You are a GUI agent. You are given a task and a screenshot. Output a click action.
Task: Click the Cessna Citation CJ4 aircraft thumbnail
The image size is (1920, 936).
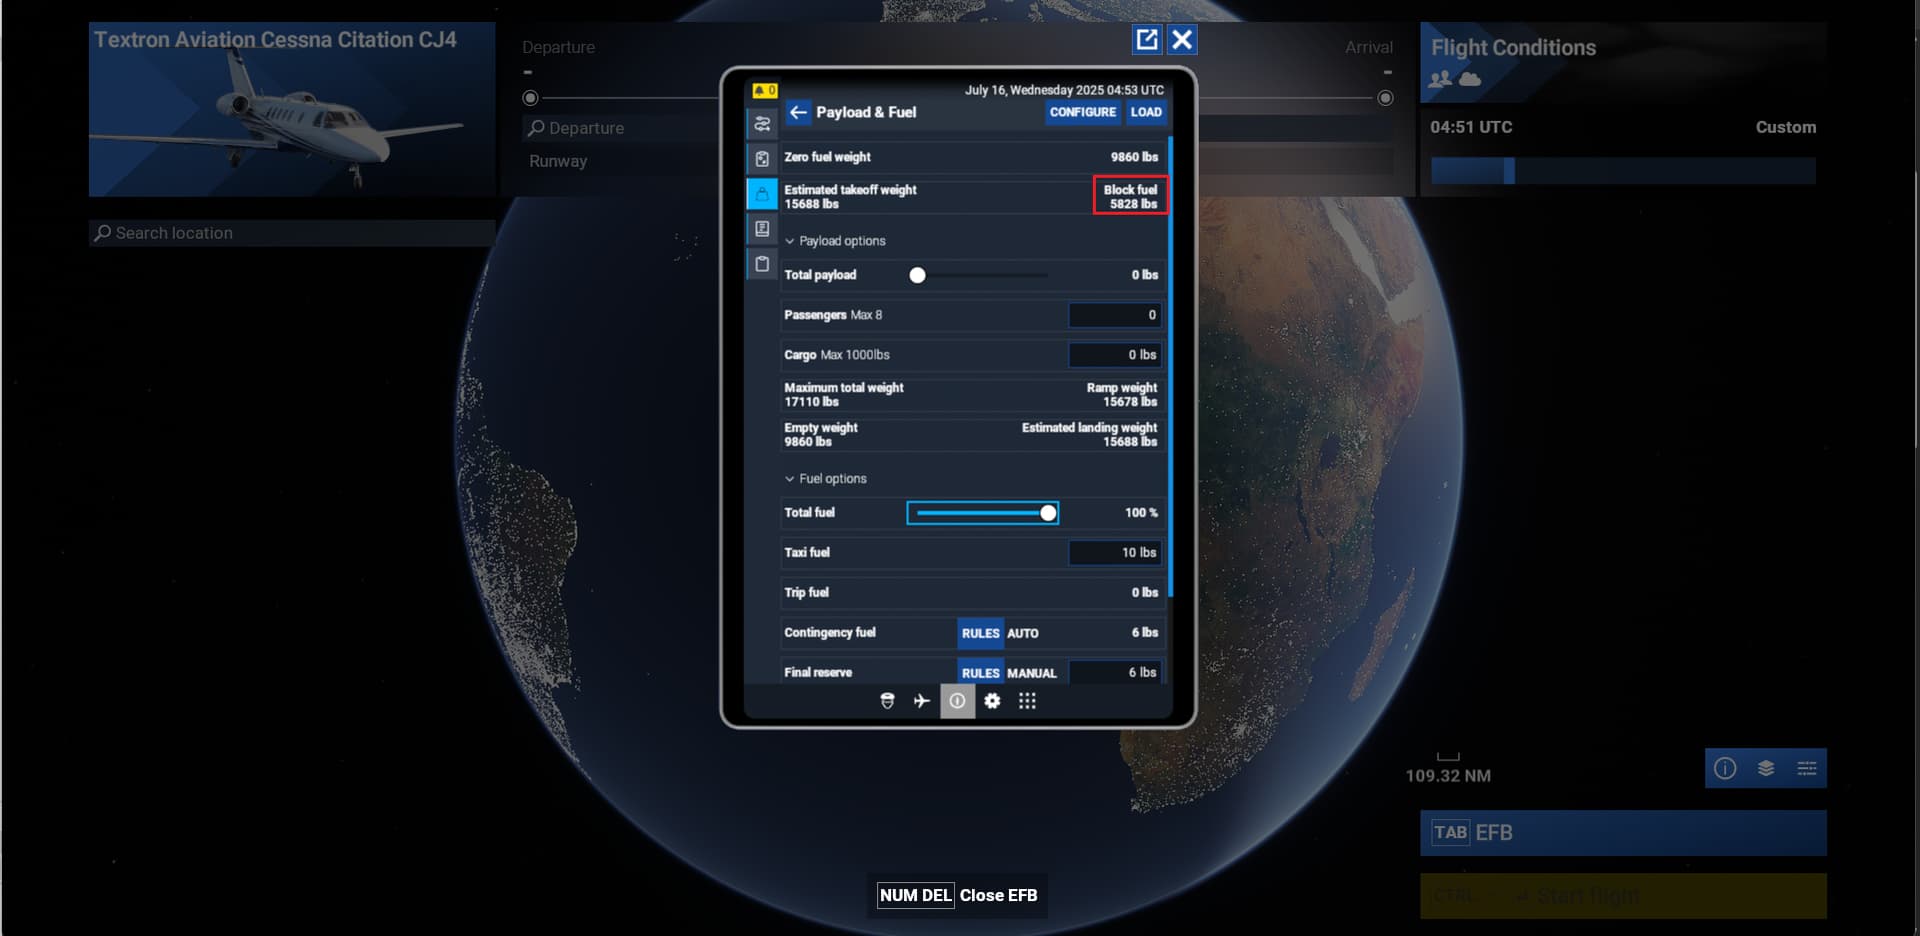[292, 109]
